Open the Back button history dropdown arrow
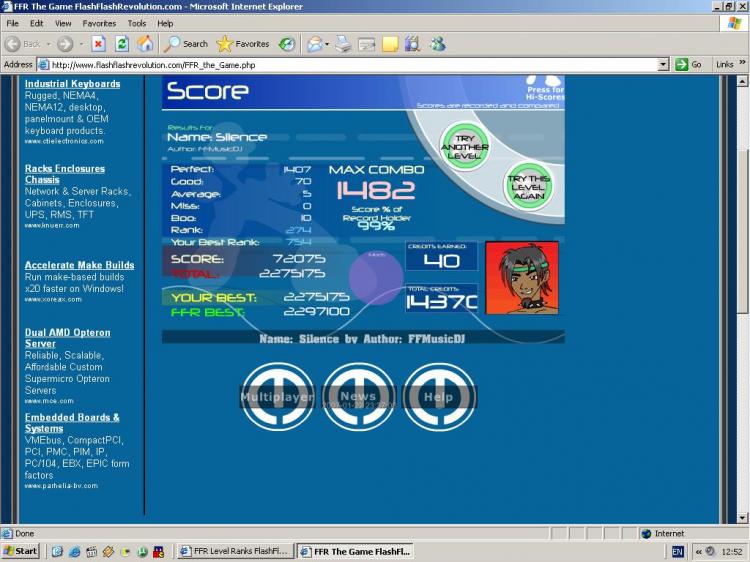Viewport: 750px width, 562px height. tap(47, 44)
